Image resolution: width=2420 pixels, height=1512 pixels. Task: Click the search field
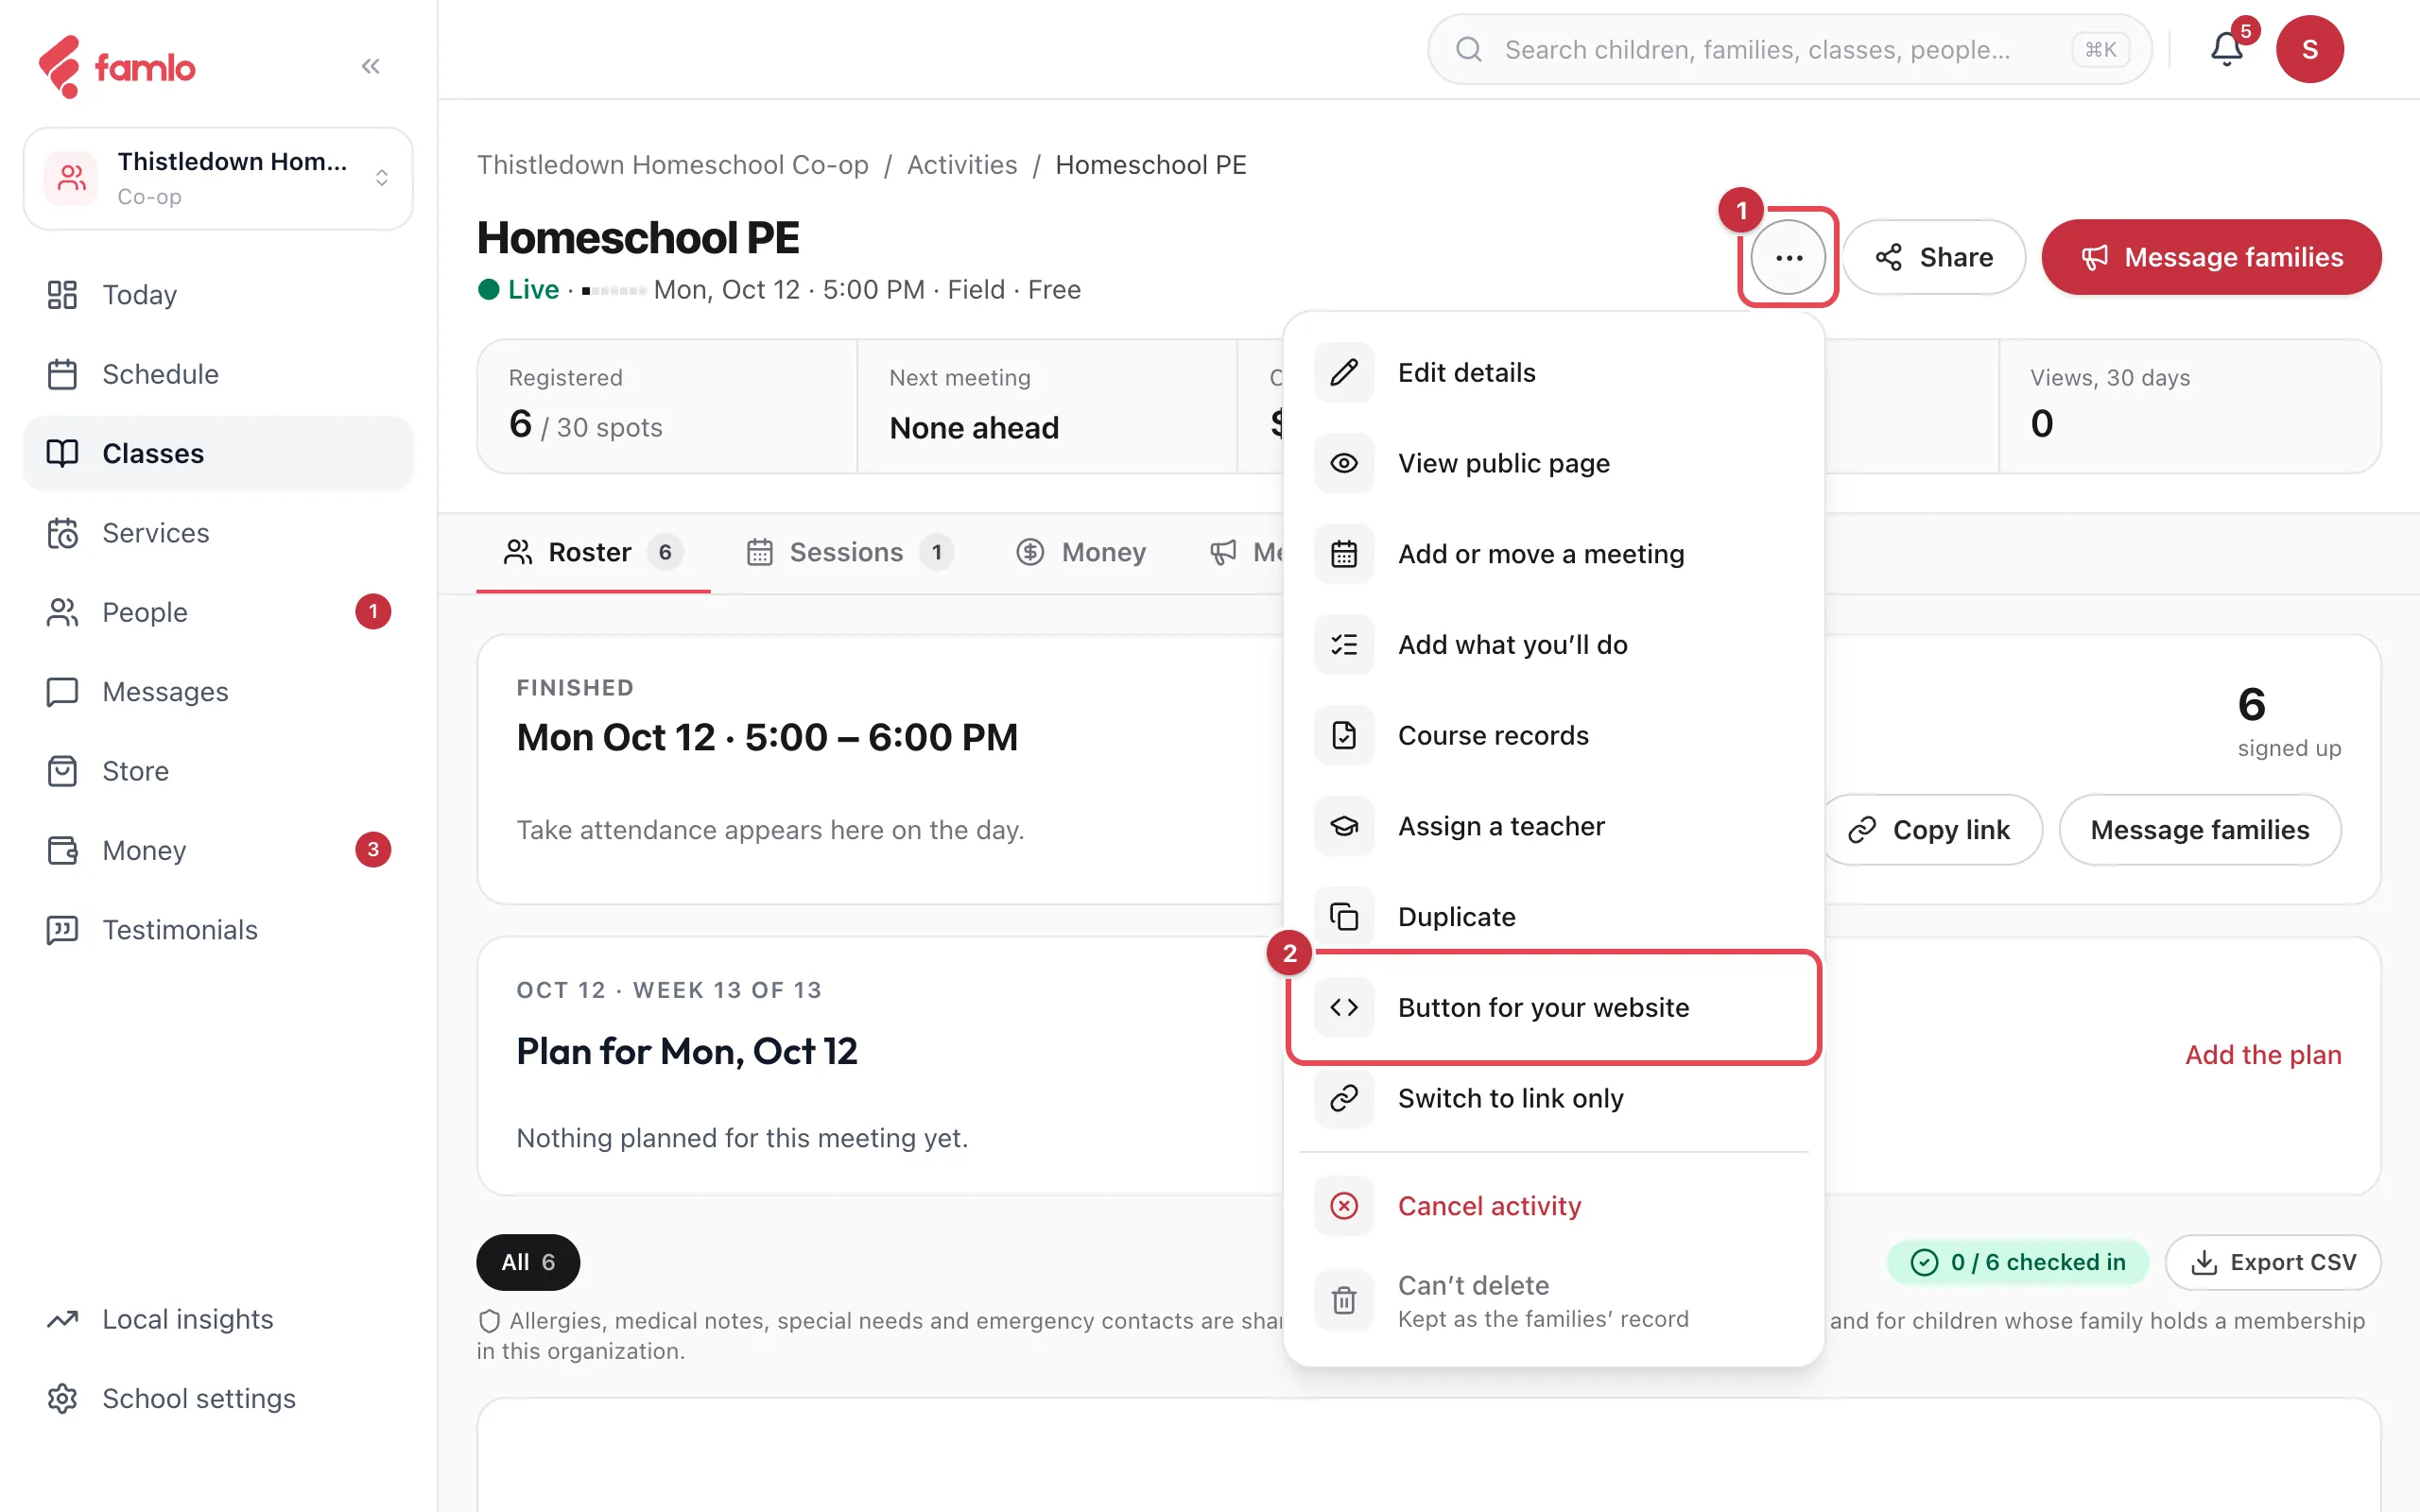1789,49
